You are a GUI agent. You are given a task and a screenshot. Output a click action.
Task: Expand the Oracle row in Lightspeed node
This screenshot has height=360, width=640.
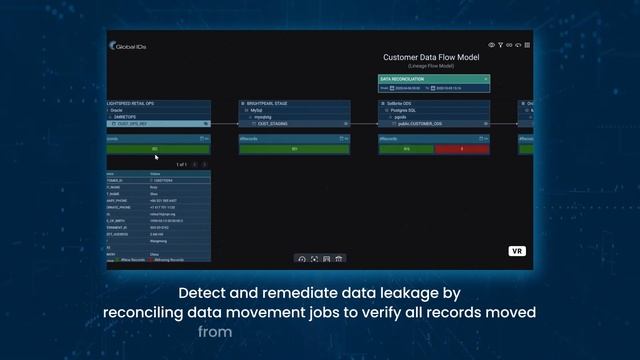point(159,110)
